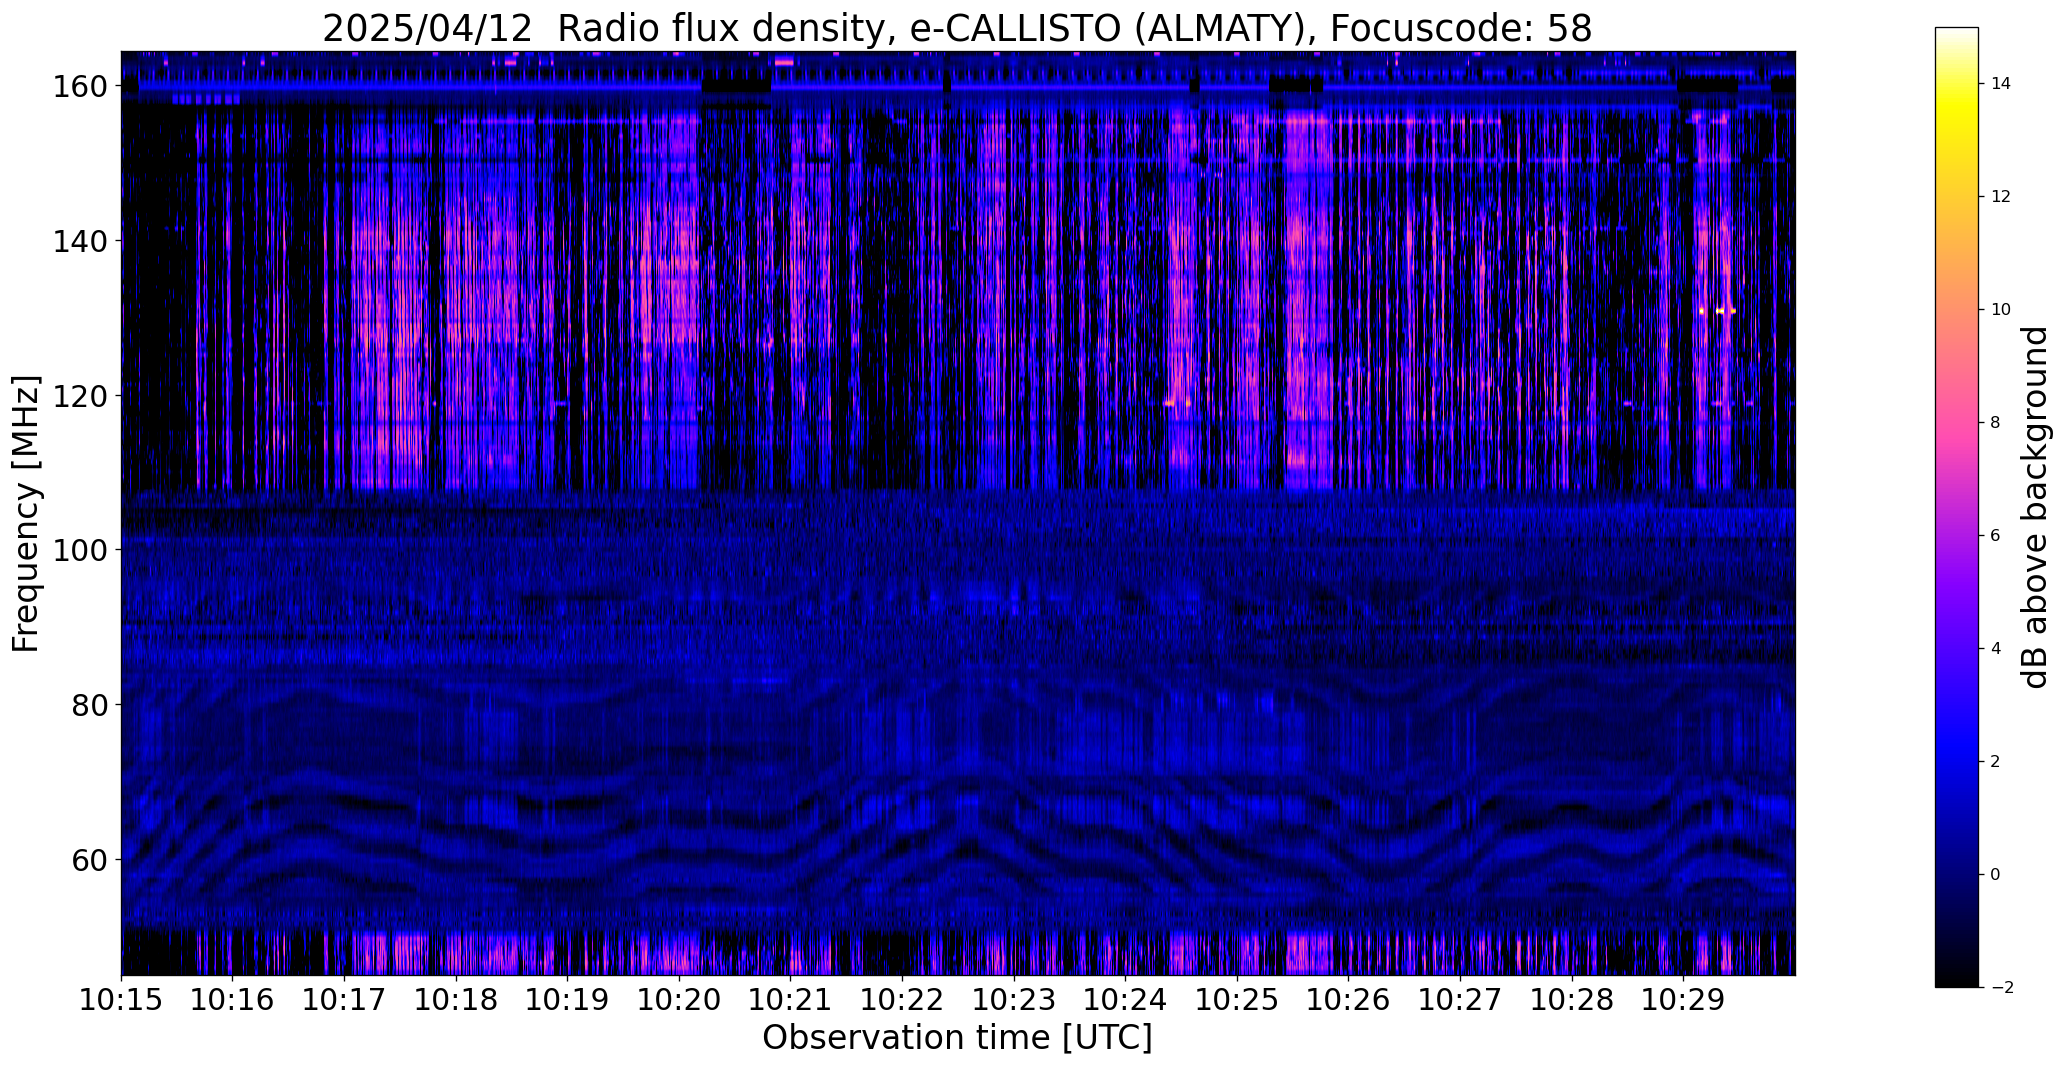Click the 10:23 time tick label
The height and width of the screenshot is (1067, 2066).
click(x=1014, y=1001)
